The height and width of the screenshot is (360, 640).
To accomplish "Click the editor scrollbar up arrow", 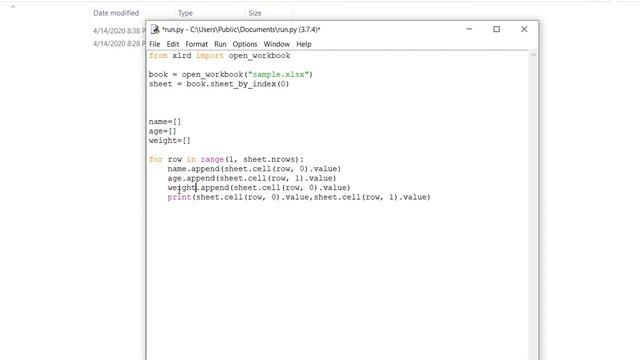I will (533, 55).
